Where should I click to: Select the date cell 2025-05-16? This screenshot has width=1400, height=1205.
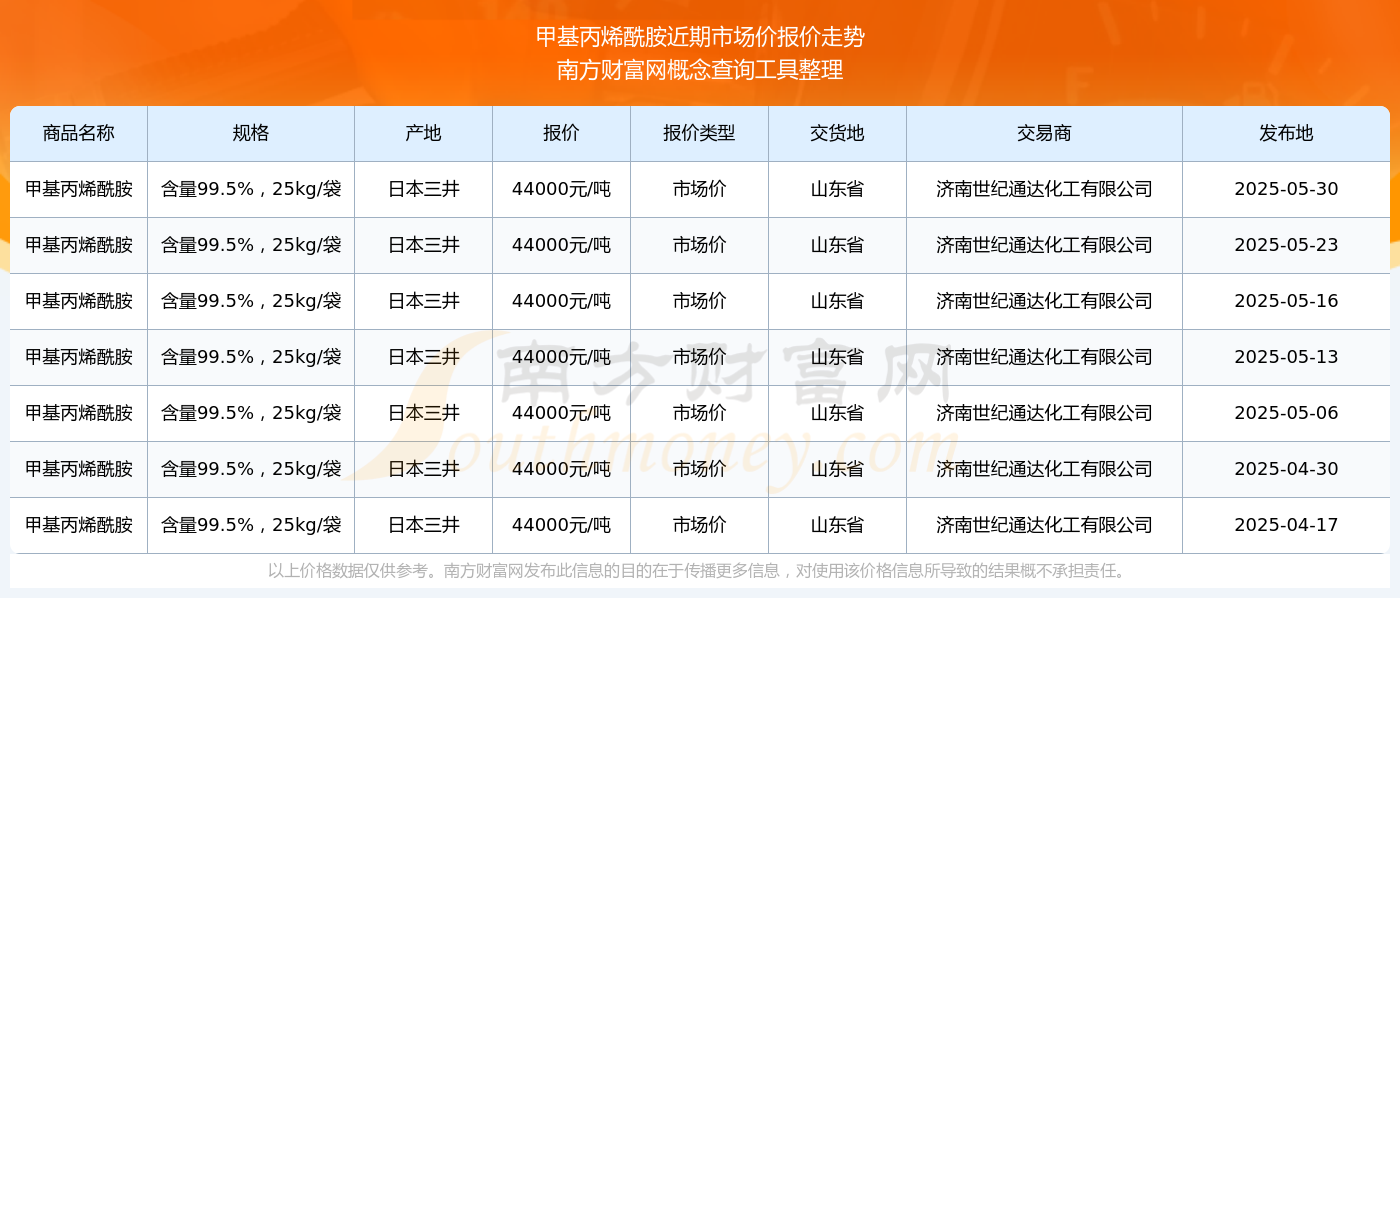pyautogui.click(x=1286, y=301)
